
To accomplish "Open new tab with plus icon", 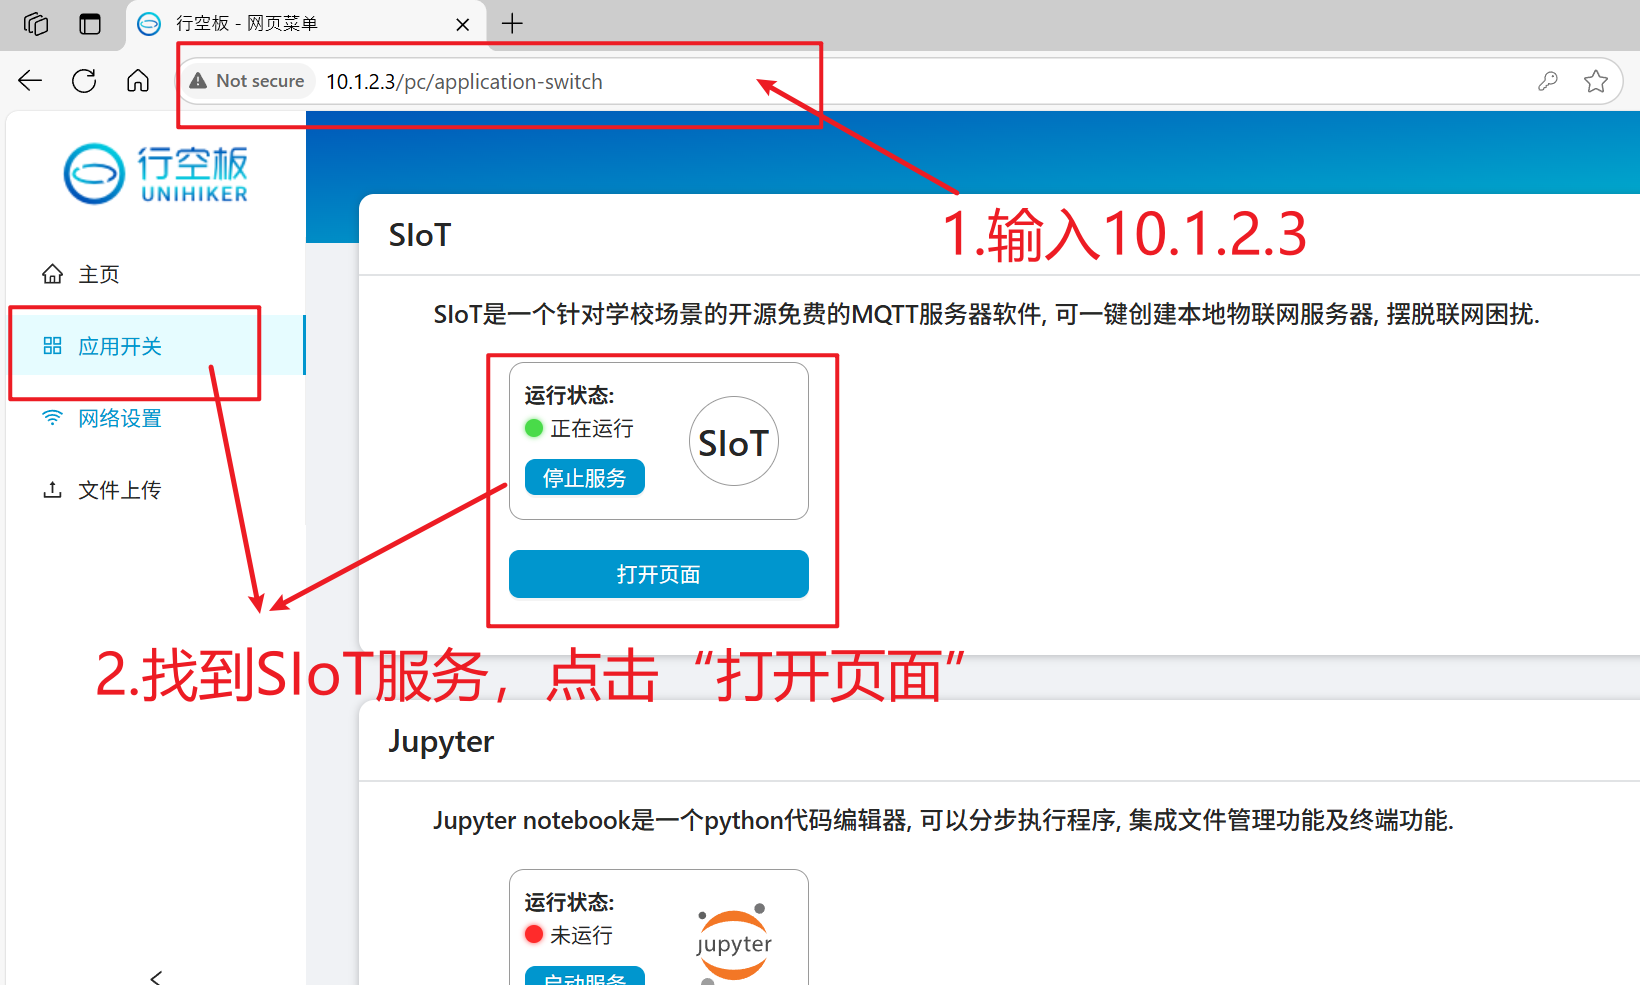I will pos(512,23).
